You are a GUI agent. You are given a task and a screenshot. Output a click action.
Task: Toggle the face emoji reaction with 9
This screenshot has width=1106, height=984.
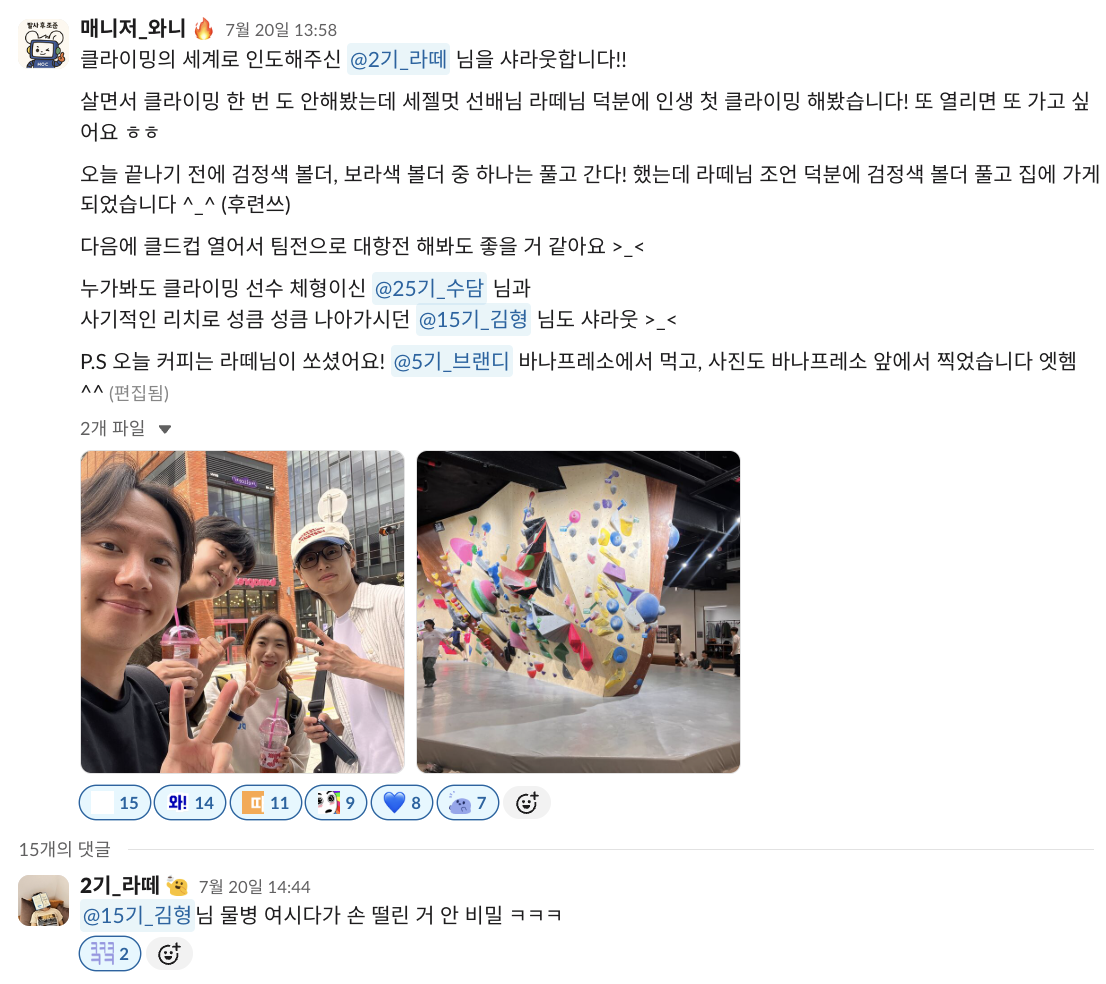[x=336, y=803]
